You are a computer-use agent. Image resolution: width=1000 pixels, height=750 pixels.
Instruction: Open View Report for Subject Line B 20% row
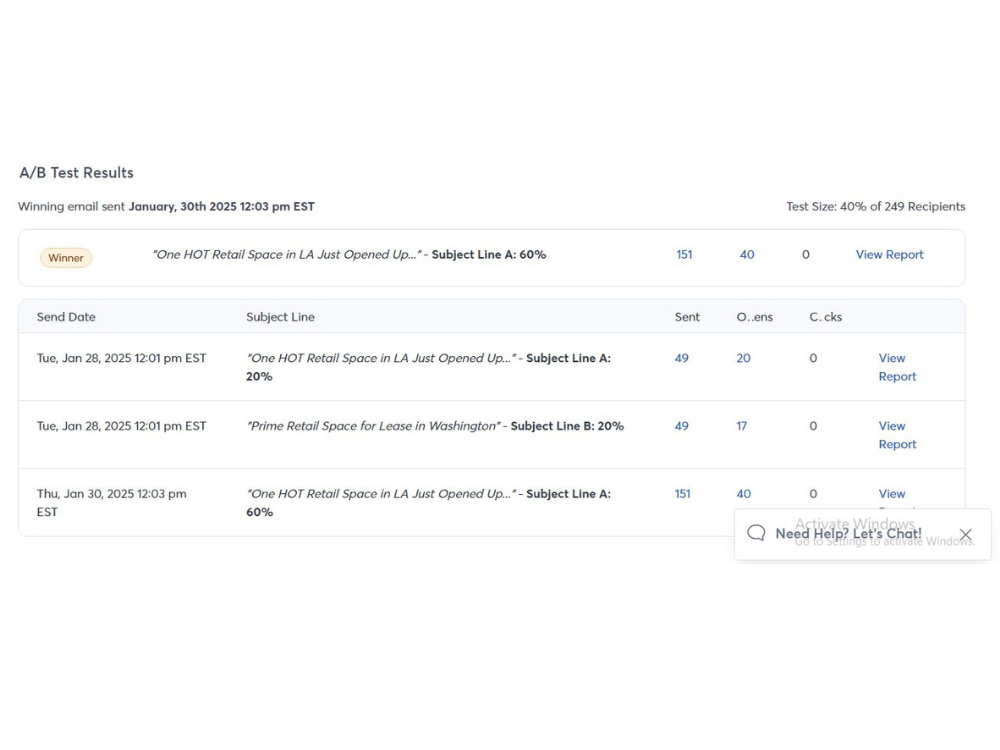coord(897,435)
